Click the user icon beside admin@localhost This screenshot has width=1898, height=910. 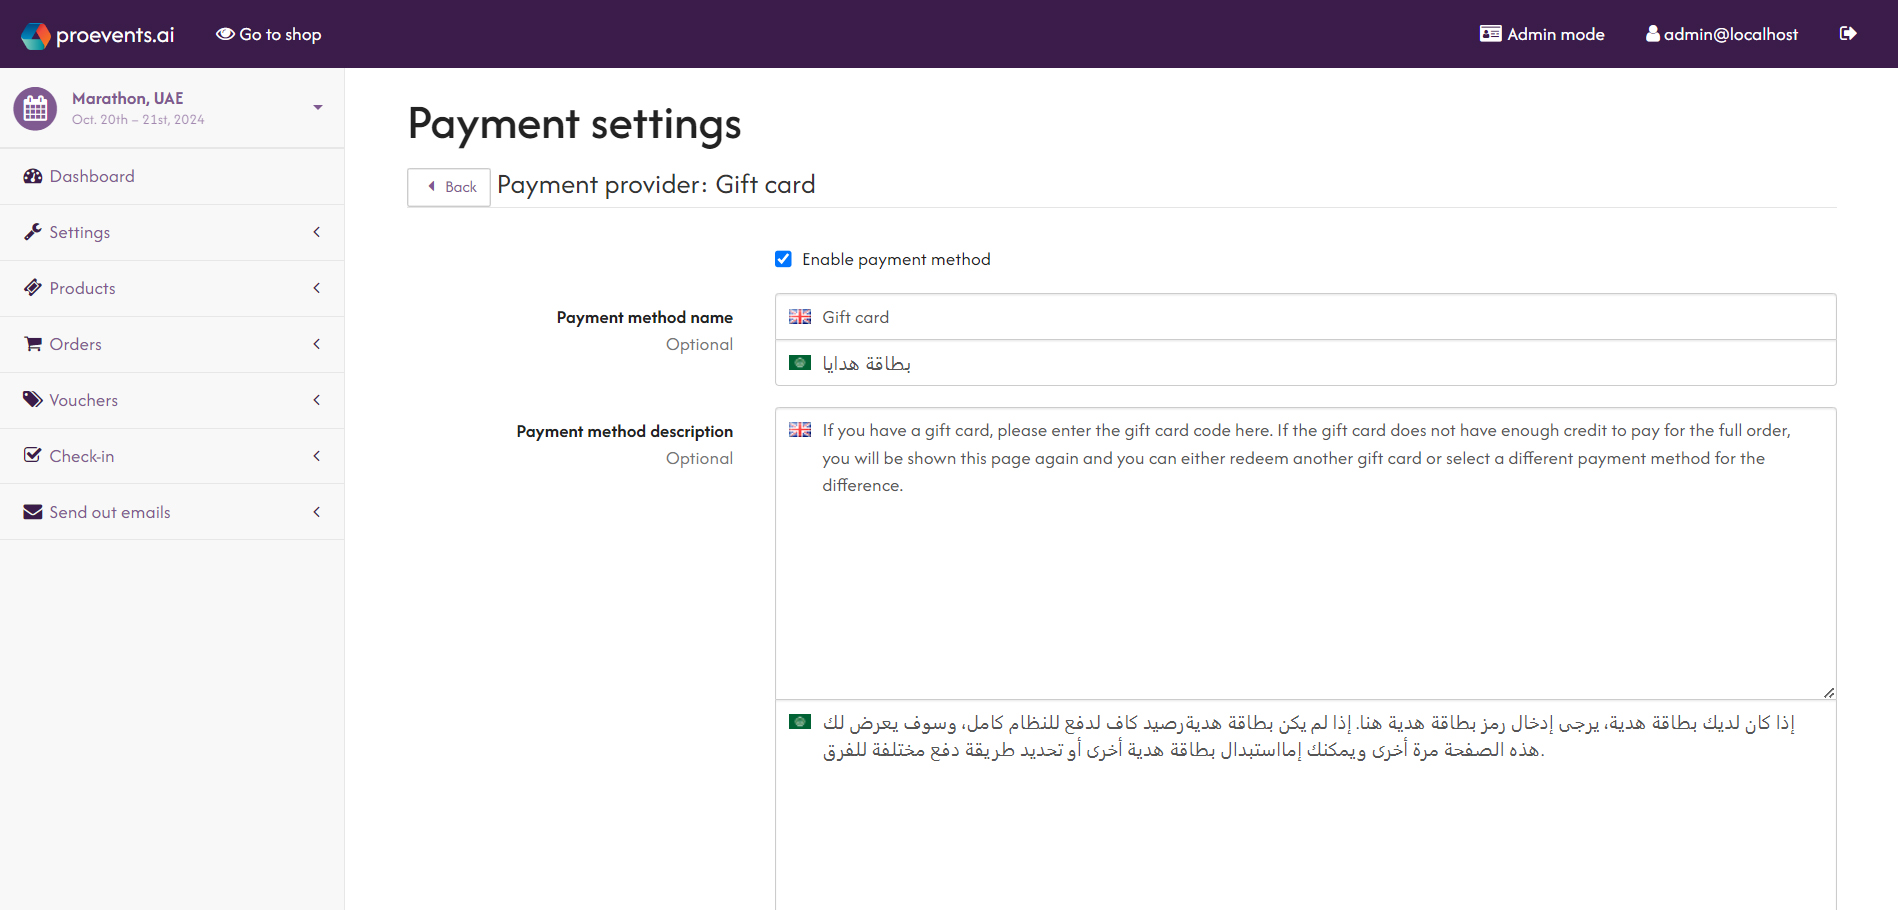(x=1652, y=33)
